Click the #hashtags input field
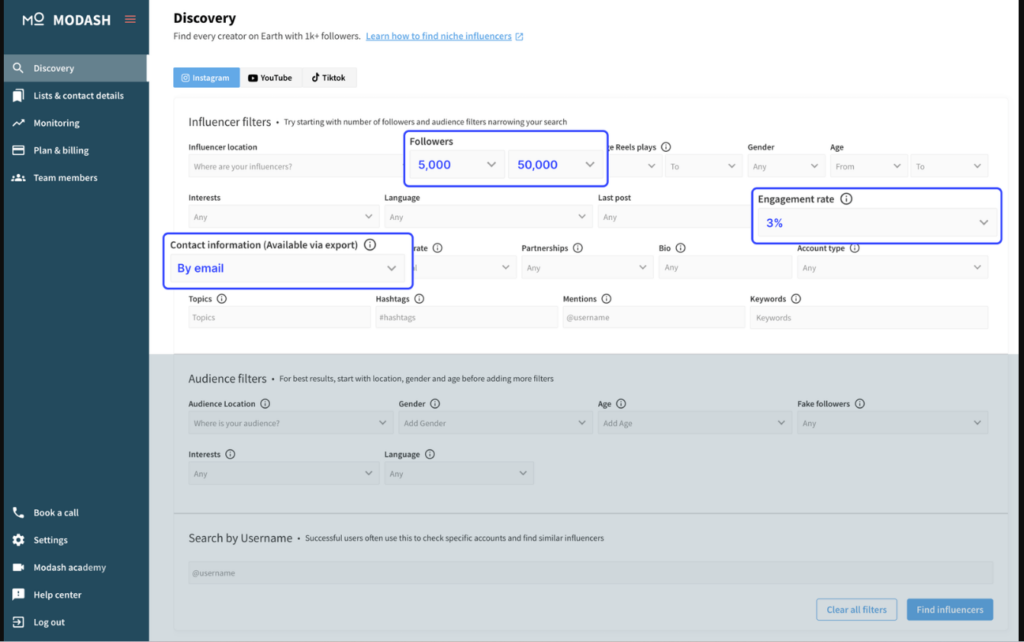Screen dimensions: 1024x642 (466, 317)
